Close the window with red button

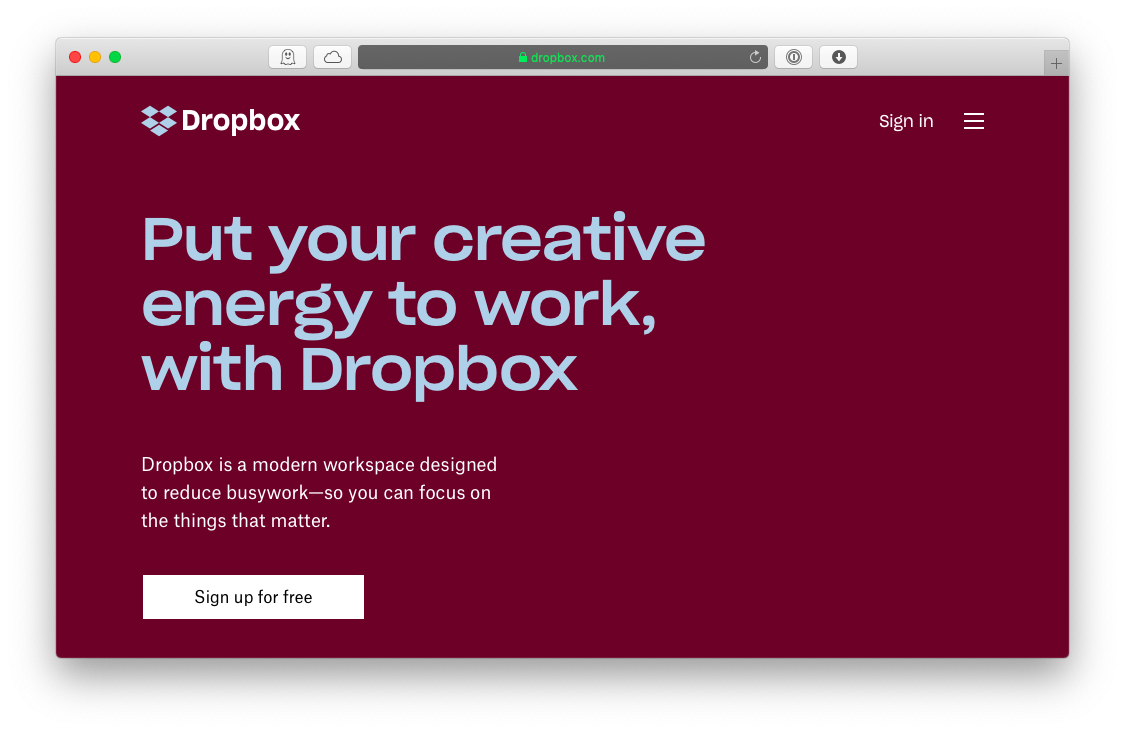pos(75,57)
